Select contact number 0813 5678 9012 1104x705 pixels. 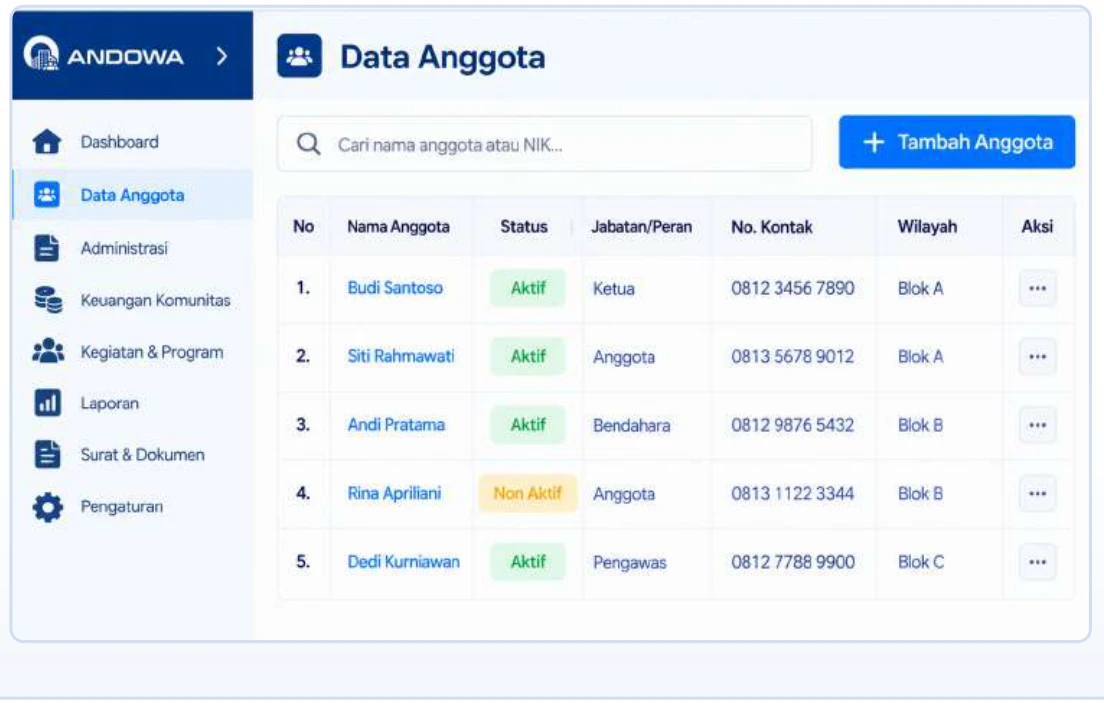tap(793, 356)
